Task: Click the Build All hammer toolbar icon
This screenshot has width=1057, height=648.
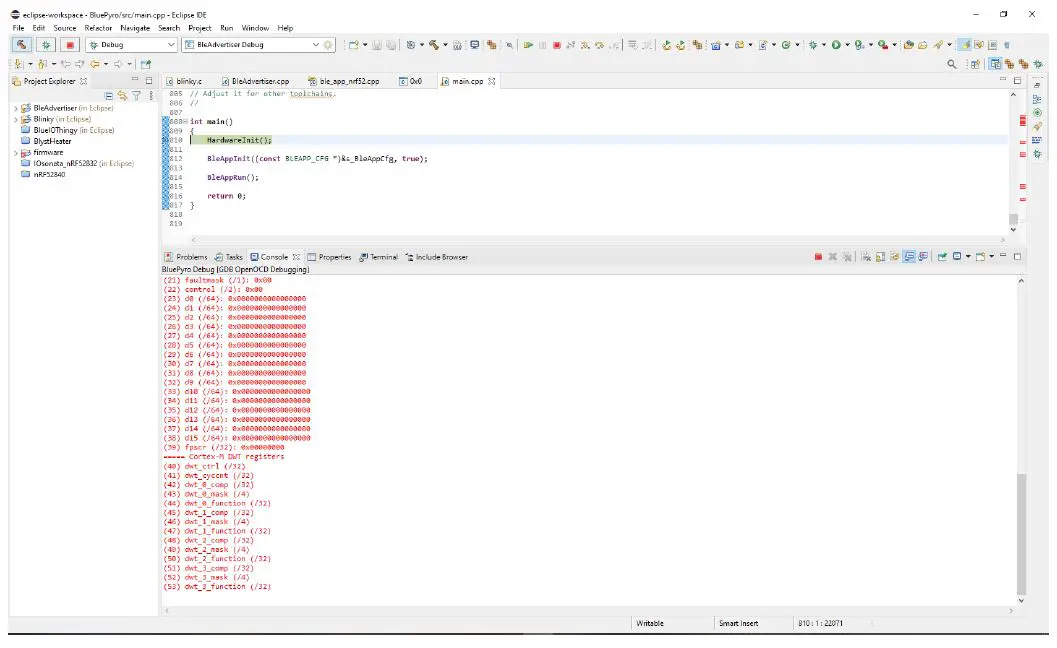Action: [x=434, y=45]
